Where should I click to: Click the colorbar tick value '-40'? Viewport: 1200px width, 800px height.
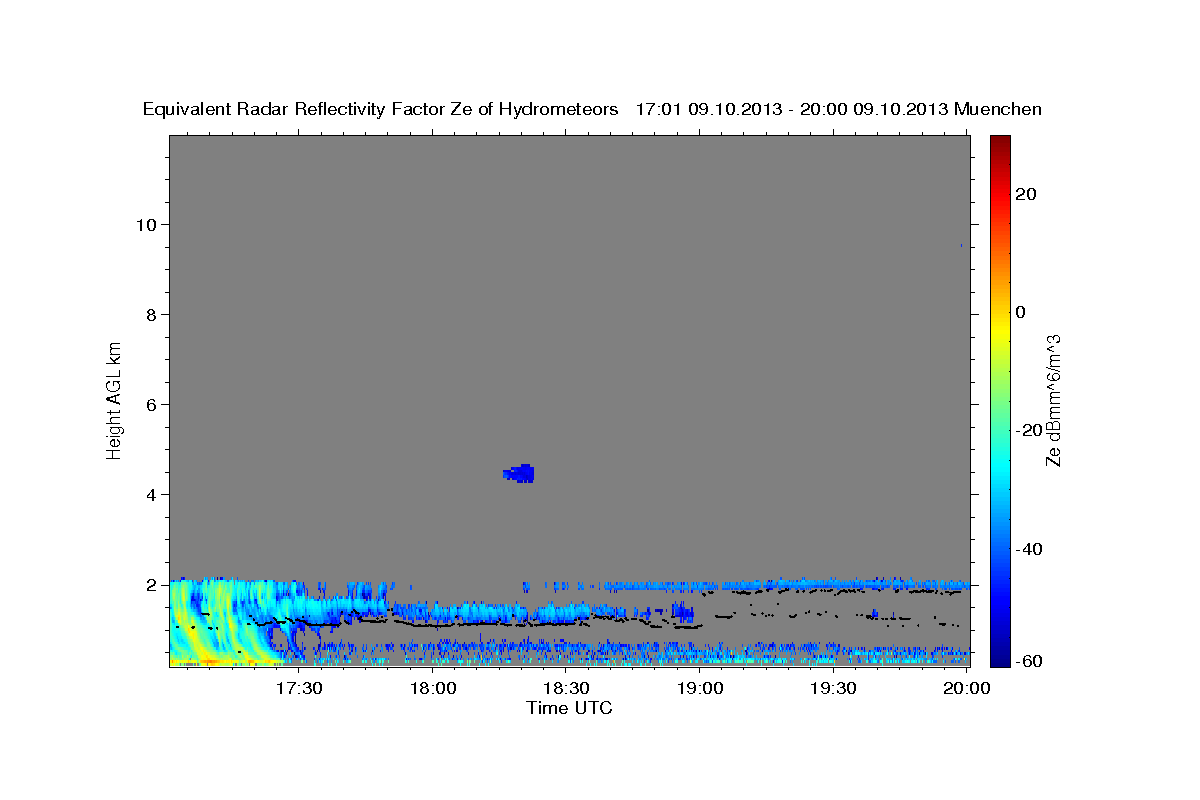click(x=1028, y=549)
